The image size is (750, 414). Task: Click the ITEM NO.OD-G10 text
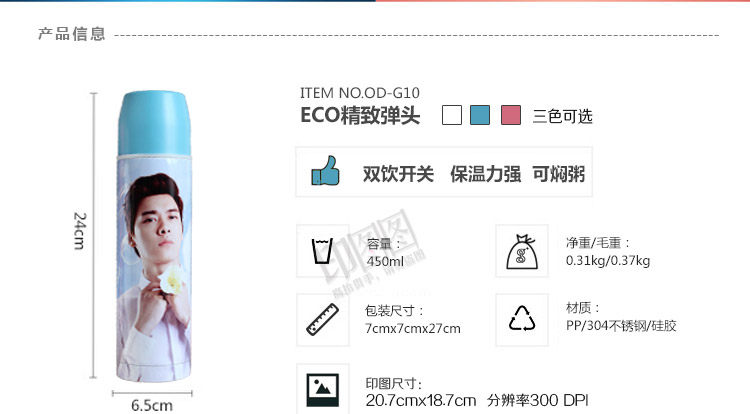(360, 93)
